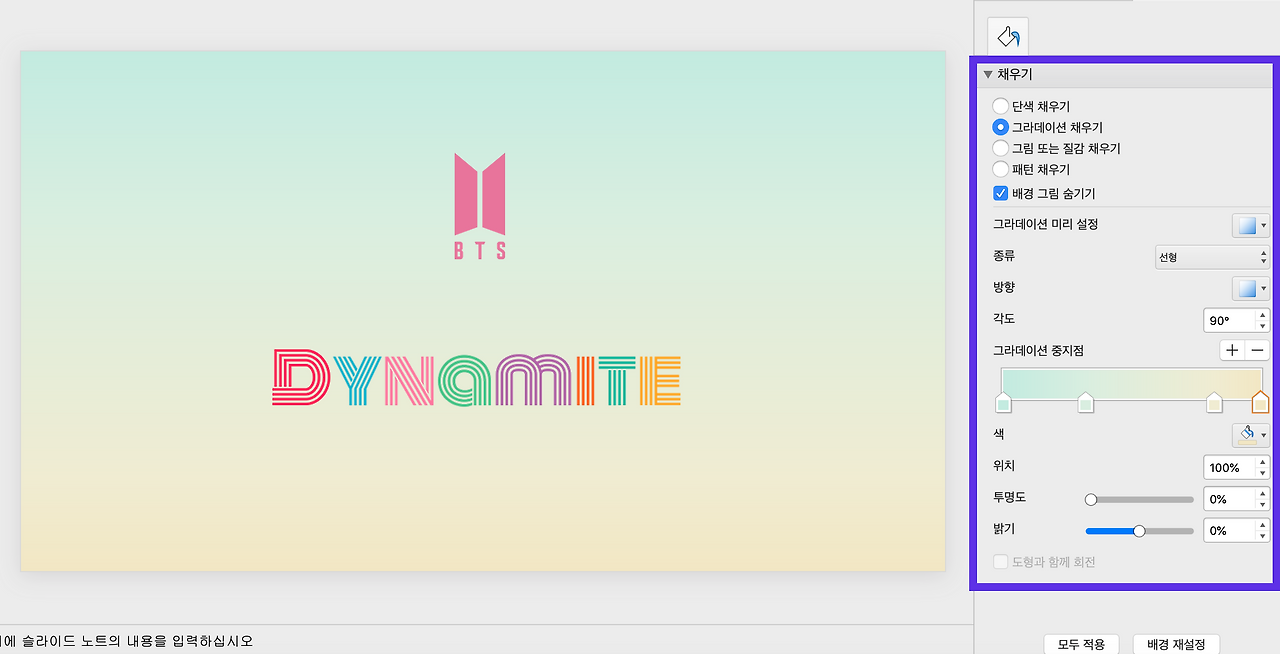Add a gradient stop with plus button
1280x654 pixels.
pos(1232,350)
